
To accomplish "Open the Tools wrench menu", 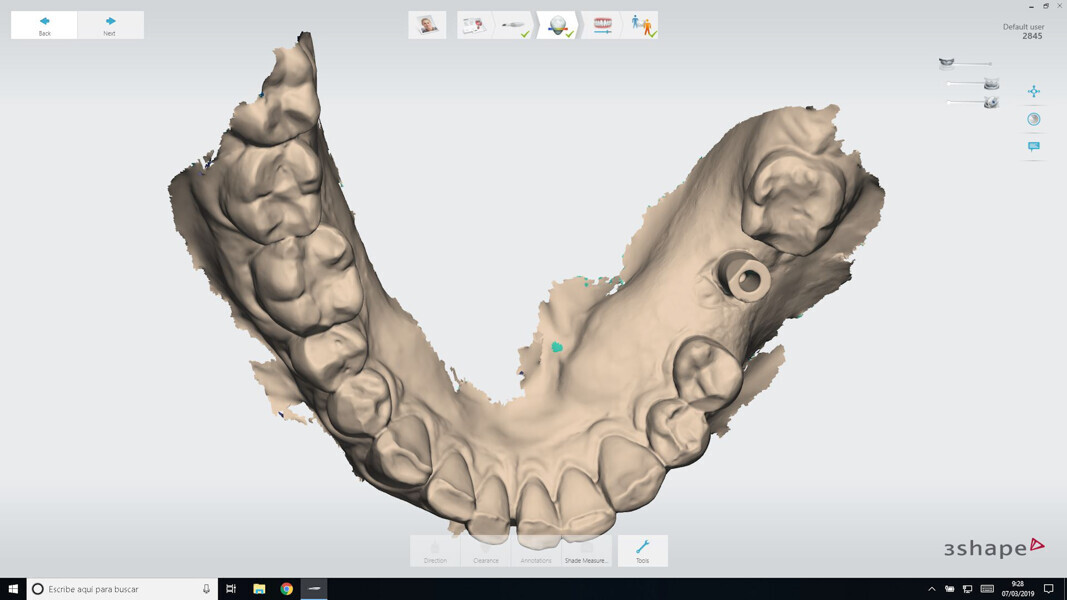I will tap(642, 550).
